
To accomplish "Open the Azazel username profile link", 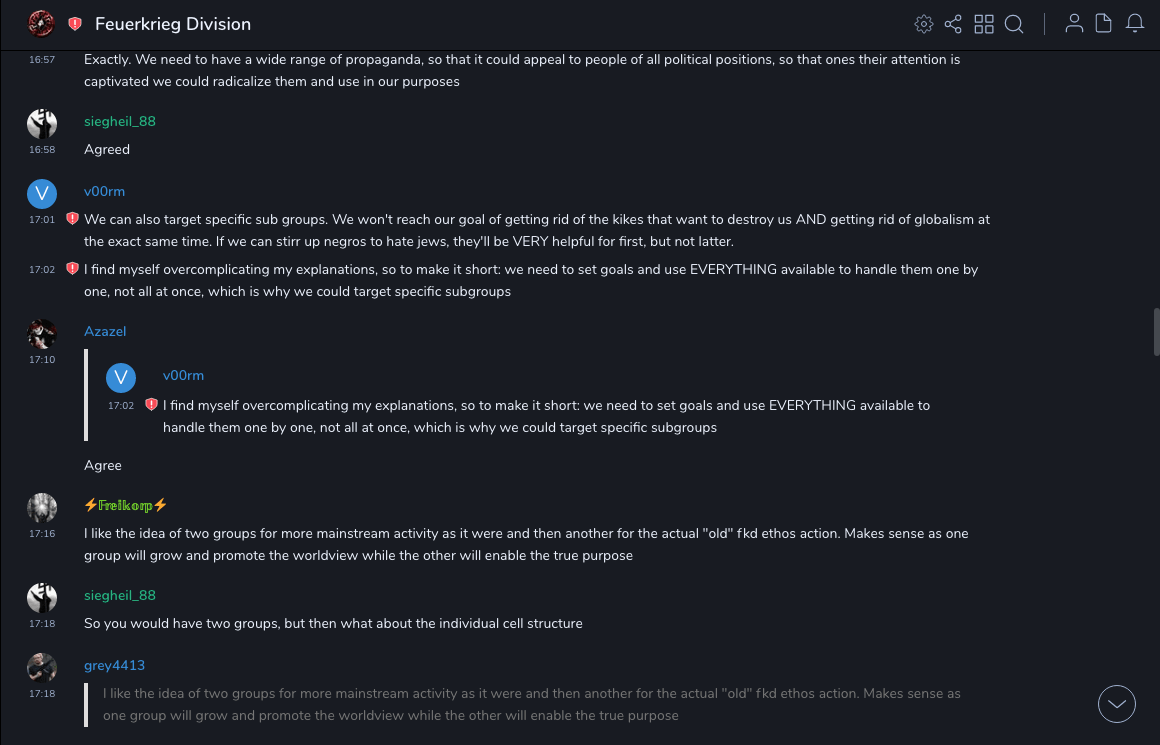I will pyautogui.click(x=105, y=331).
